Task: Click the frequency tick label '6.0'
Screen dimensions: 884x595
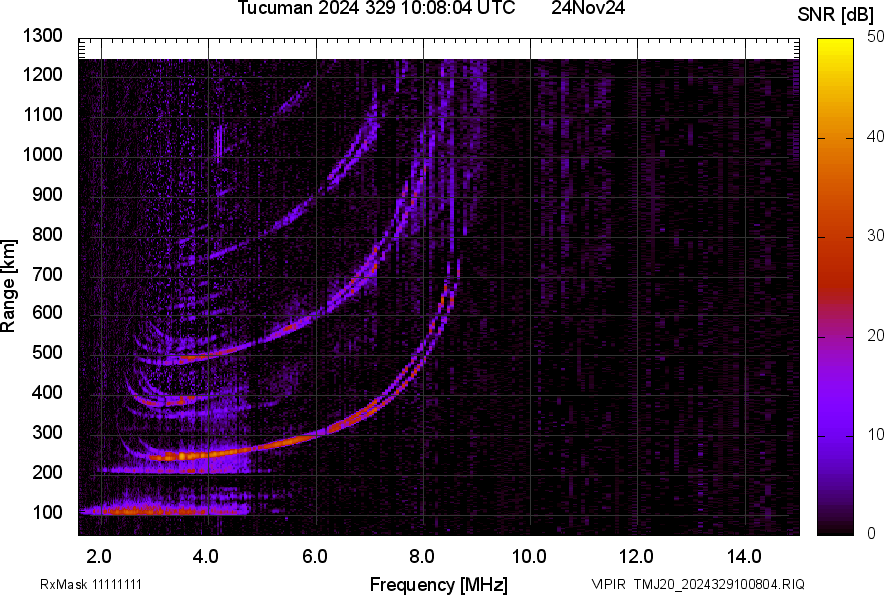Action: click(315, 557)
